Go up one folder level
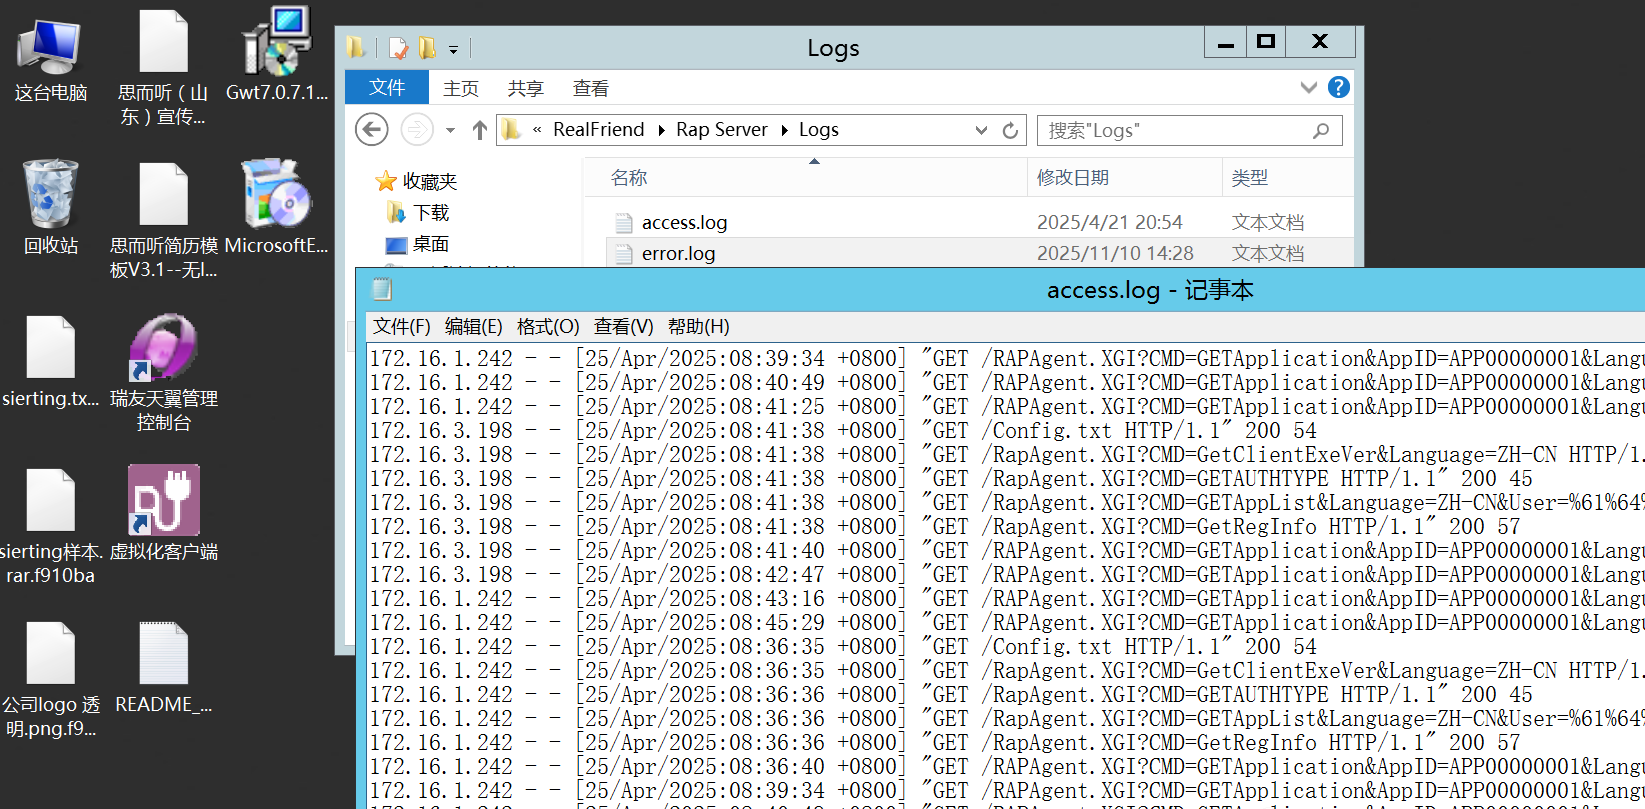The height and width of the screenshot is (809, 1645). 480,130
